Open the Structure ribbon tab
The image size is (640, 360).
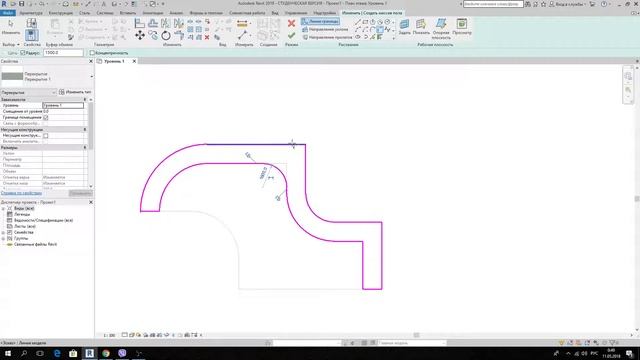pos(61,13)
